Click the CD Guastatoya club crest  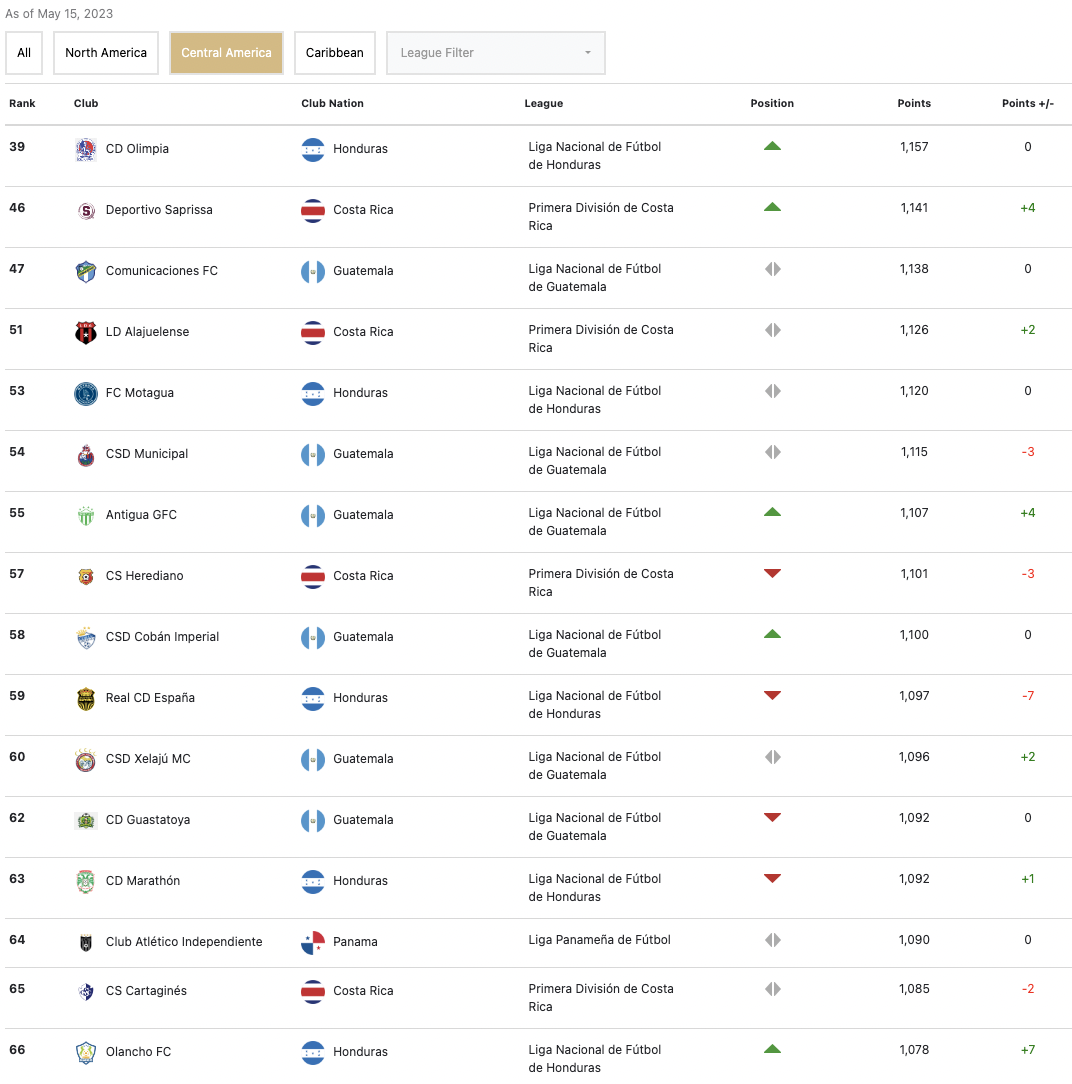pos(86,820)
